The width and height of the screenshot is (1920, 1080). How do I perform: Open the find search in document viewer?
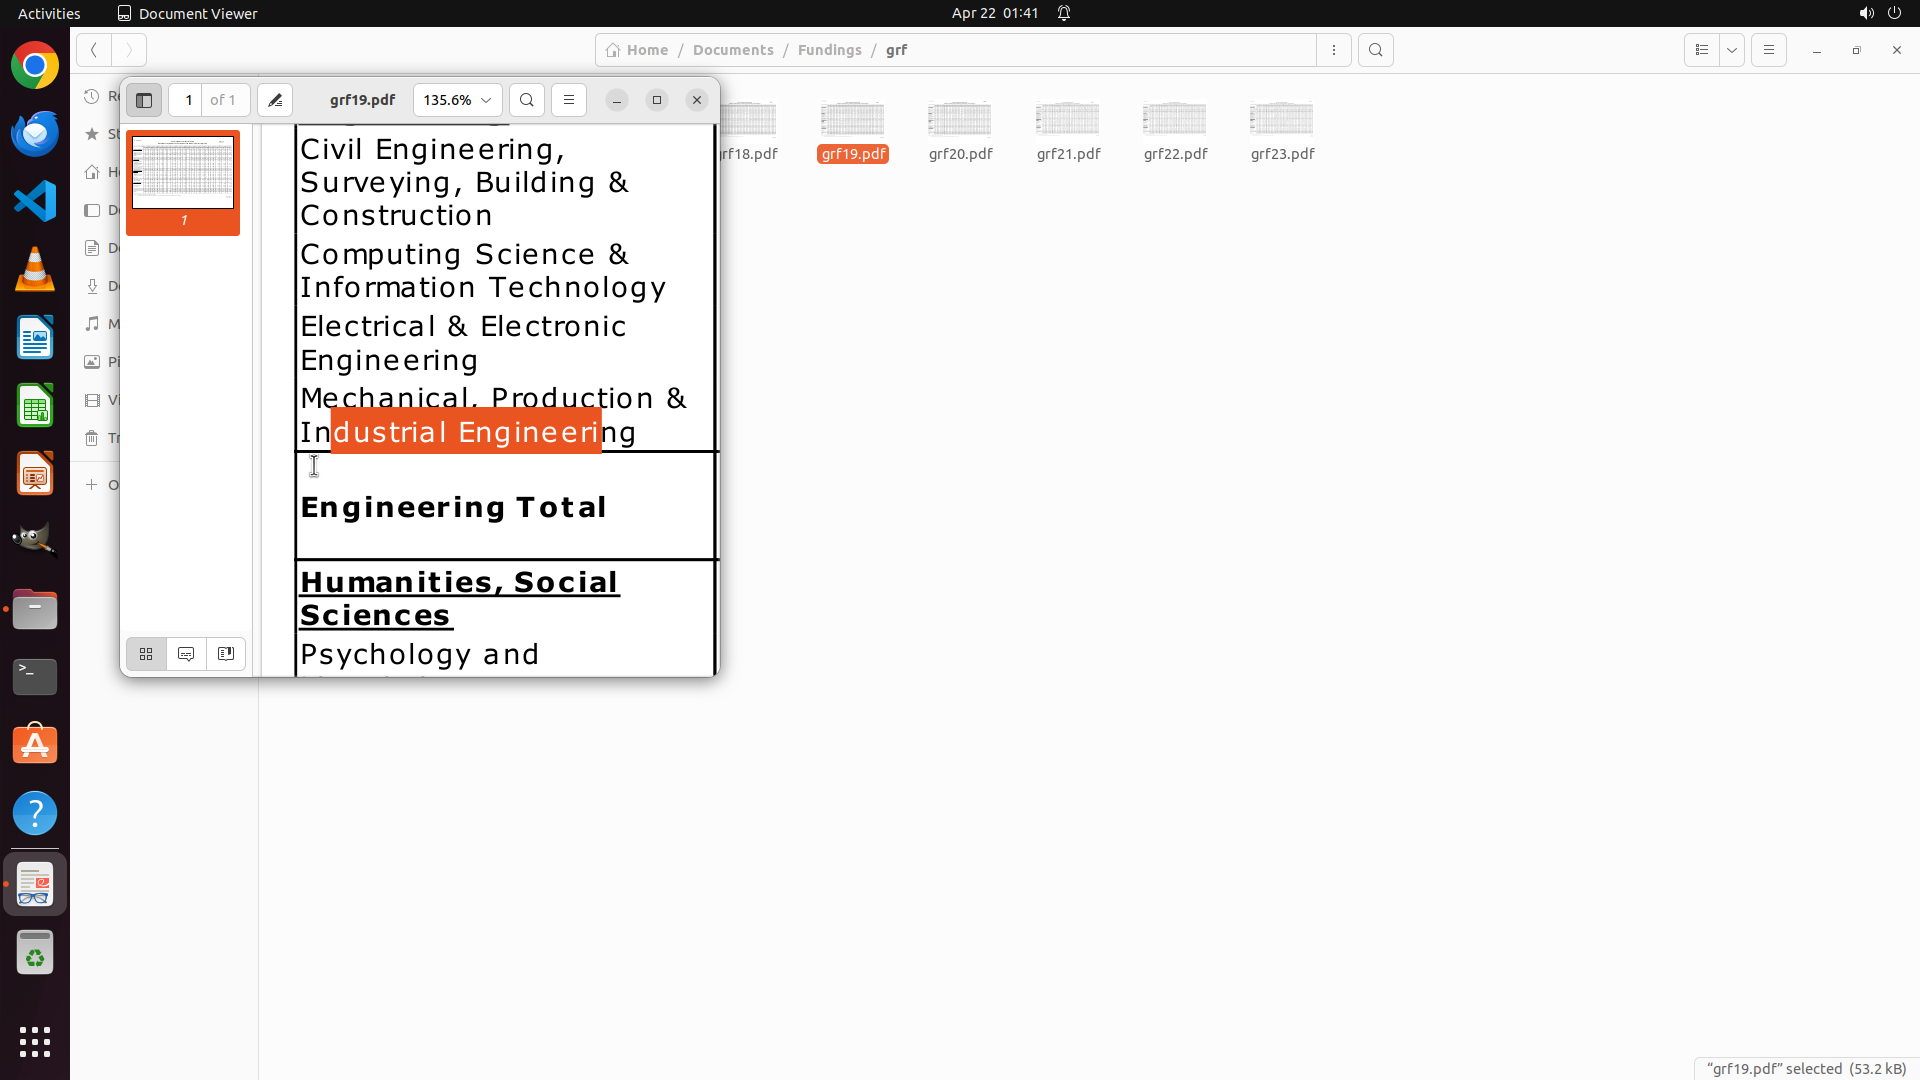(527, 100)
